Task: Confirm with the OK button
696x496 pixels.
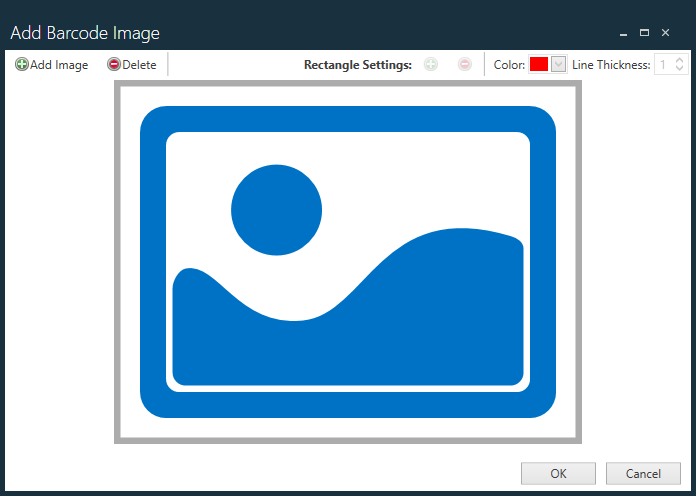Action: click(x=558, y=474)
